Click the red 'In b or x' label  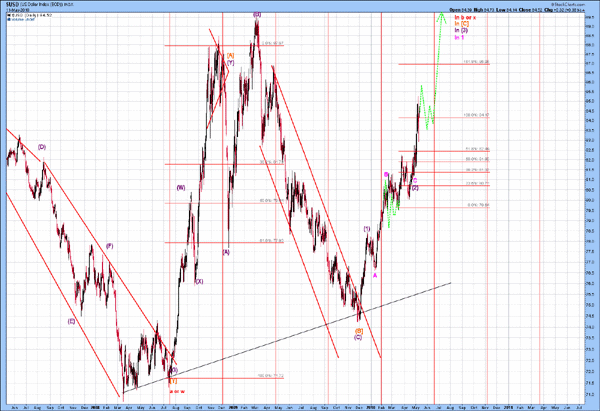click(465, 18)
